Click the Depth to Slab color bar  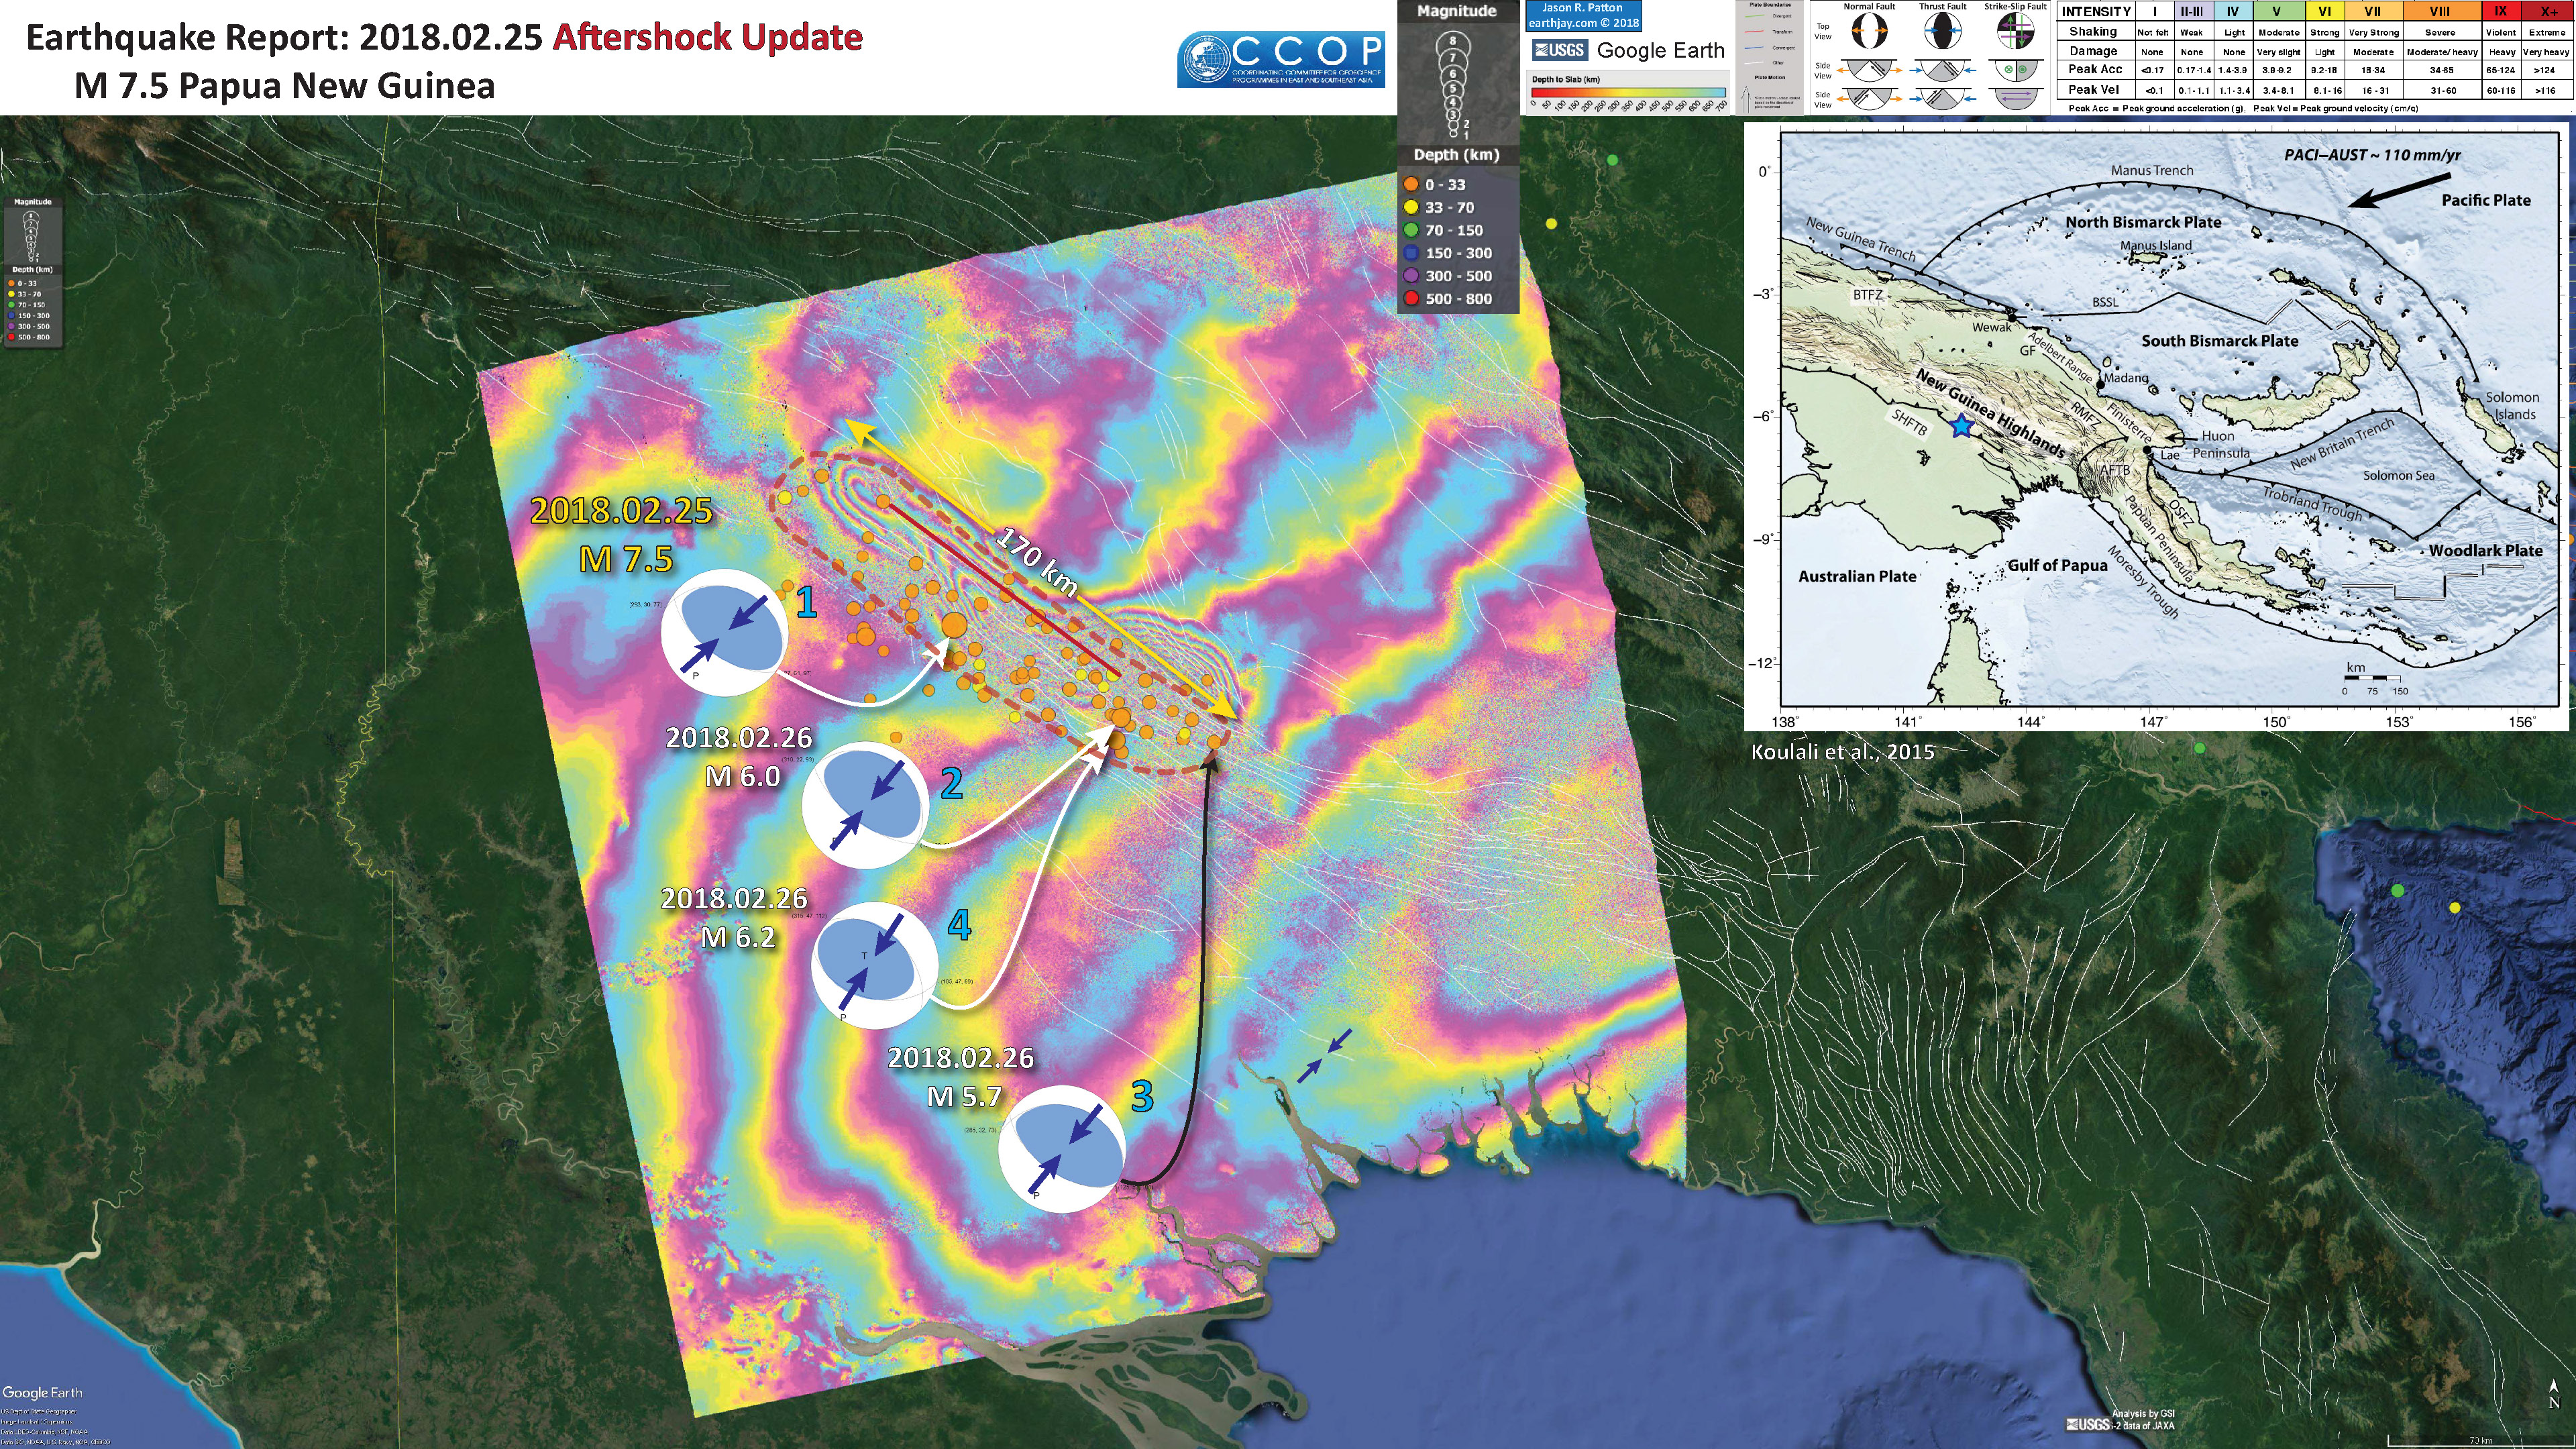tap(1628, 93)
